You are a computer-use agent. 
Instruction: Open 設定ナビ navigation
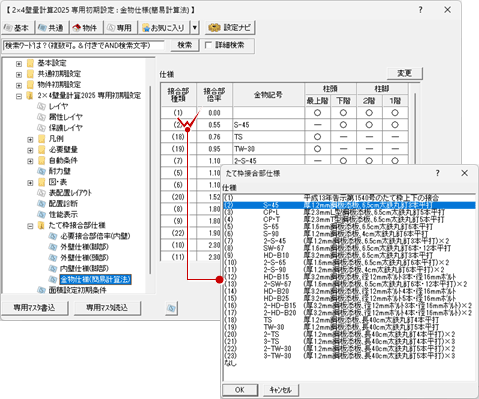(230, 28)
